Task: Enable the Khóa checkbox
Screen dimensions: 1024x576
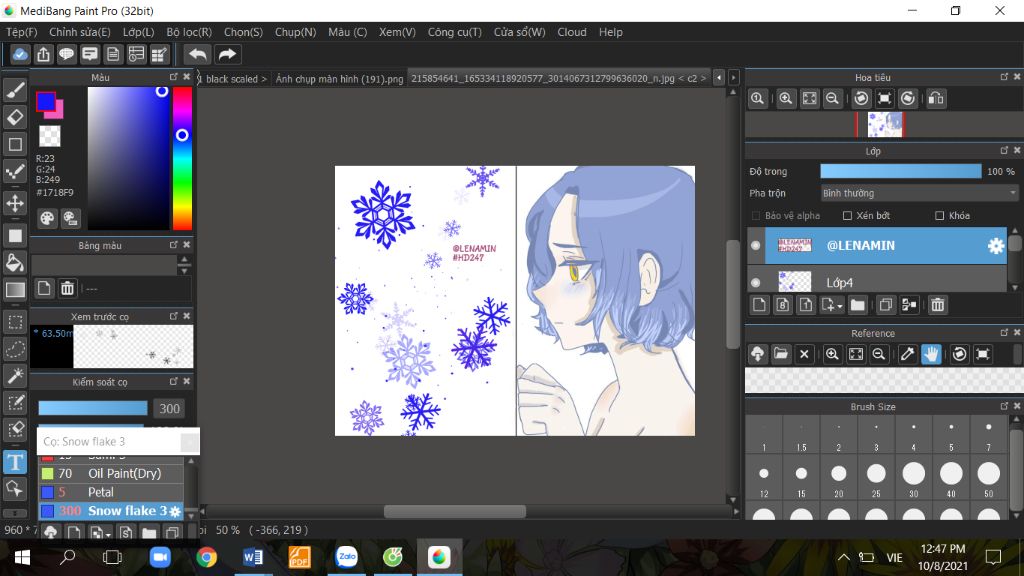Action: [940, 216]
